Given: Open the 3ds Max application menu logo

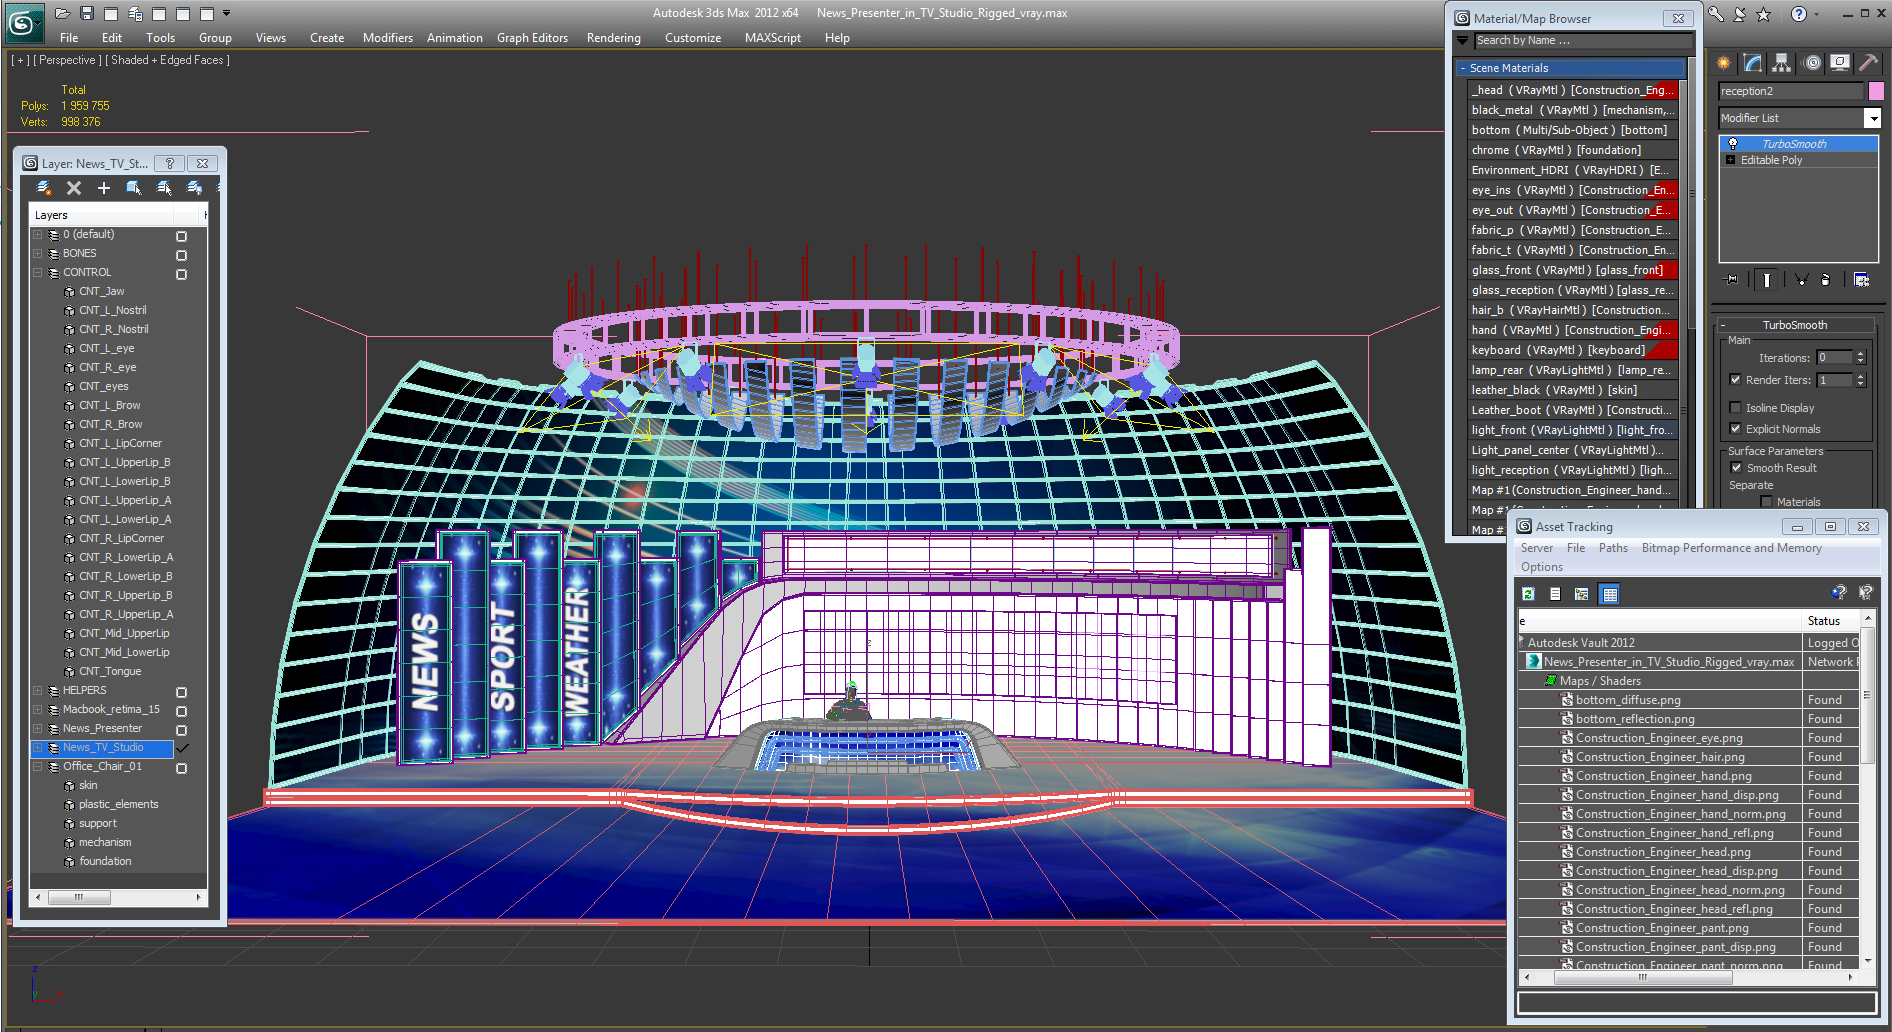Looking at the screenshot, I should click(x=24, y=22).
